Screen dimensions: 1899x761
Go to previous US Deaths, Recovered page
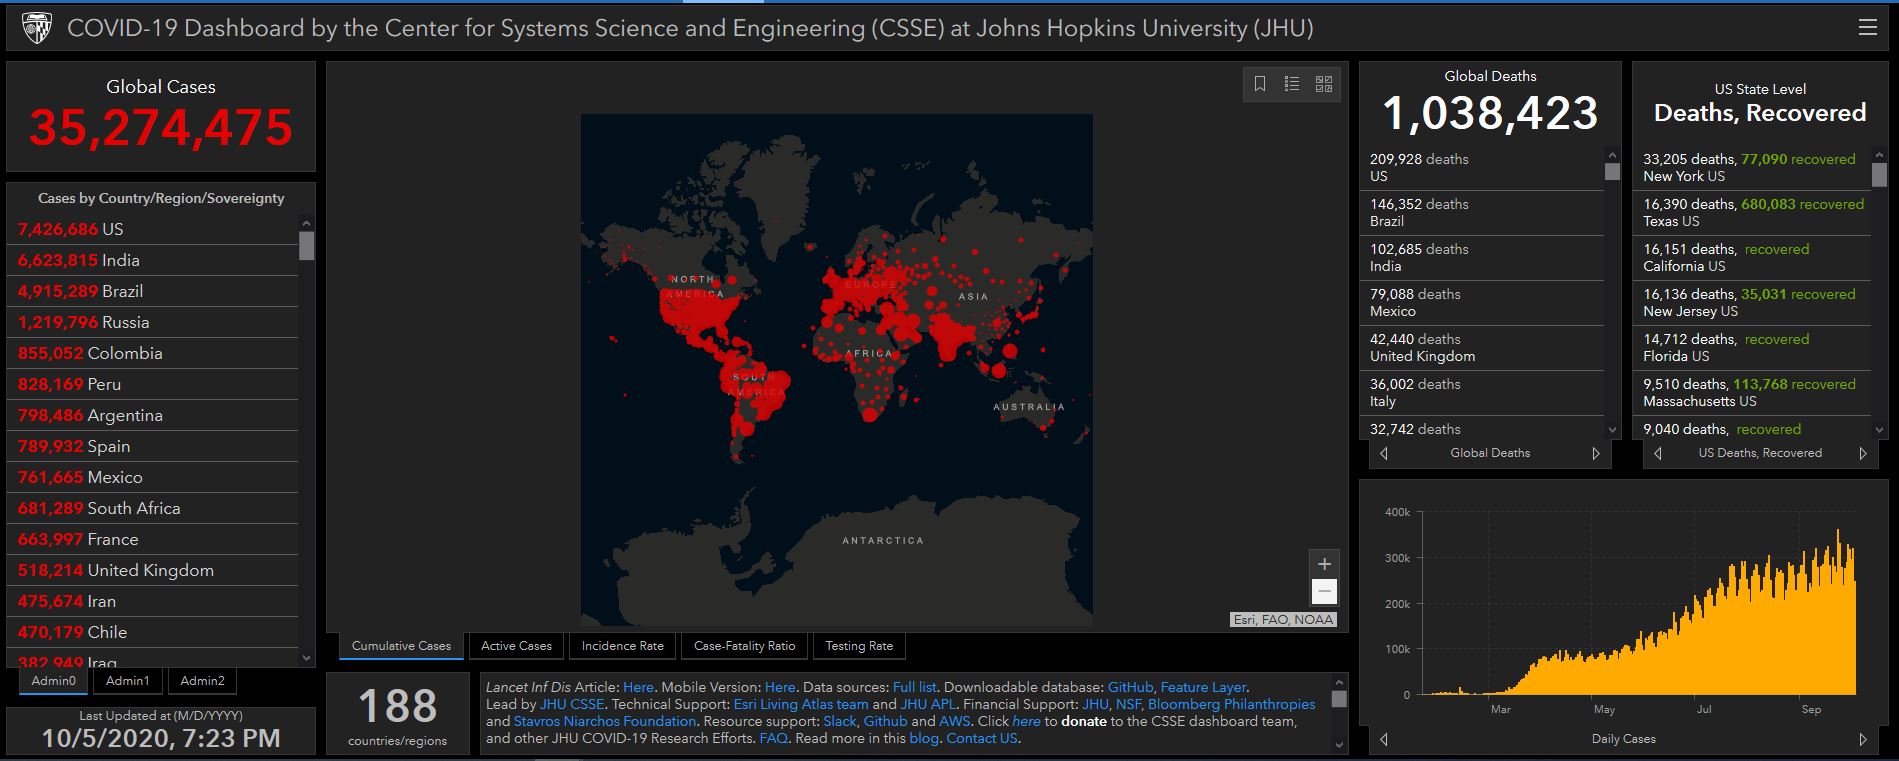(x=1658, y=453)
